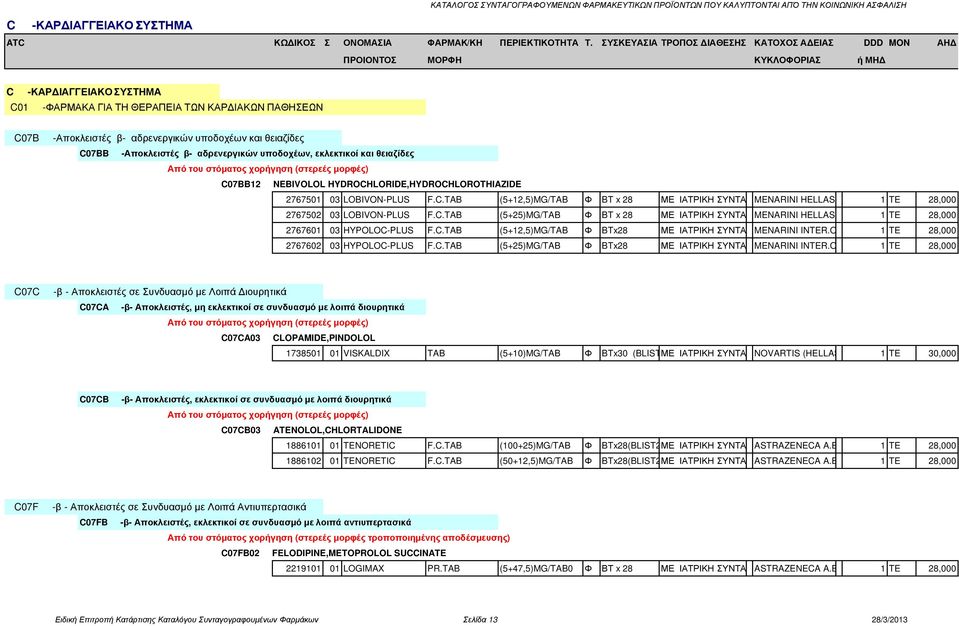The width and height of the screenshot is (959, 626).
Task: Select the 'C07CA' subgroup heading
Action: click(251, 307)
